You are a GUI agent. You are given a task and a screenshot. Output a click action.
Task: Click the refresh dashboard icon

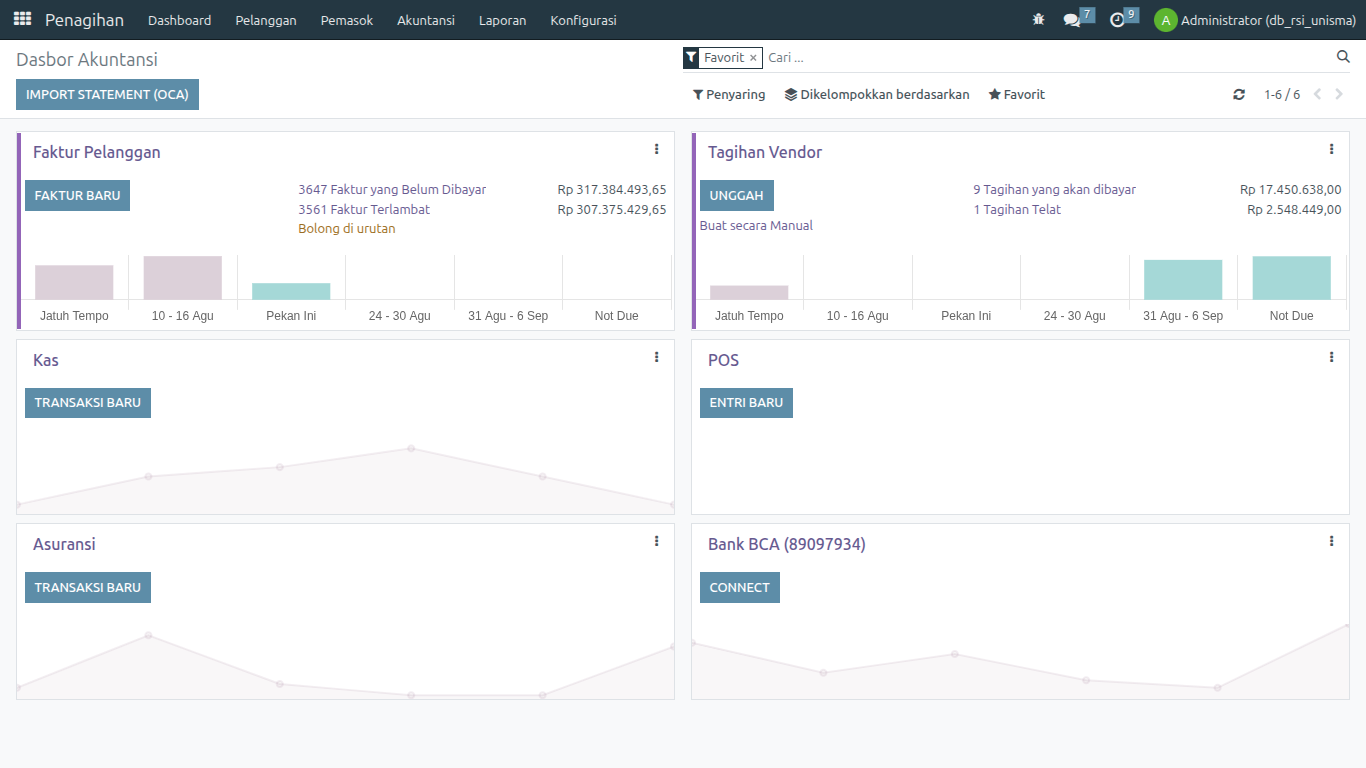1239,95
